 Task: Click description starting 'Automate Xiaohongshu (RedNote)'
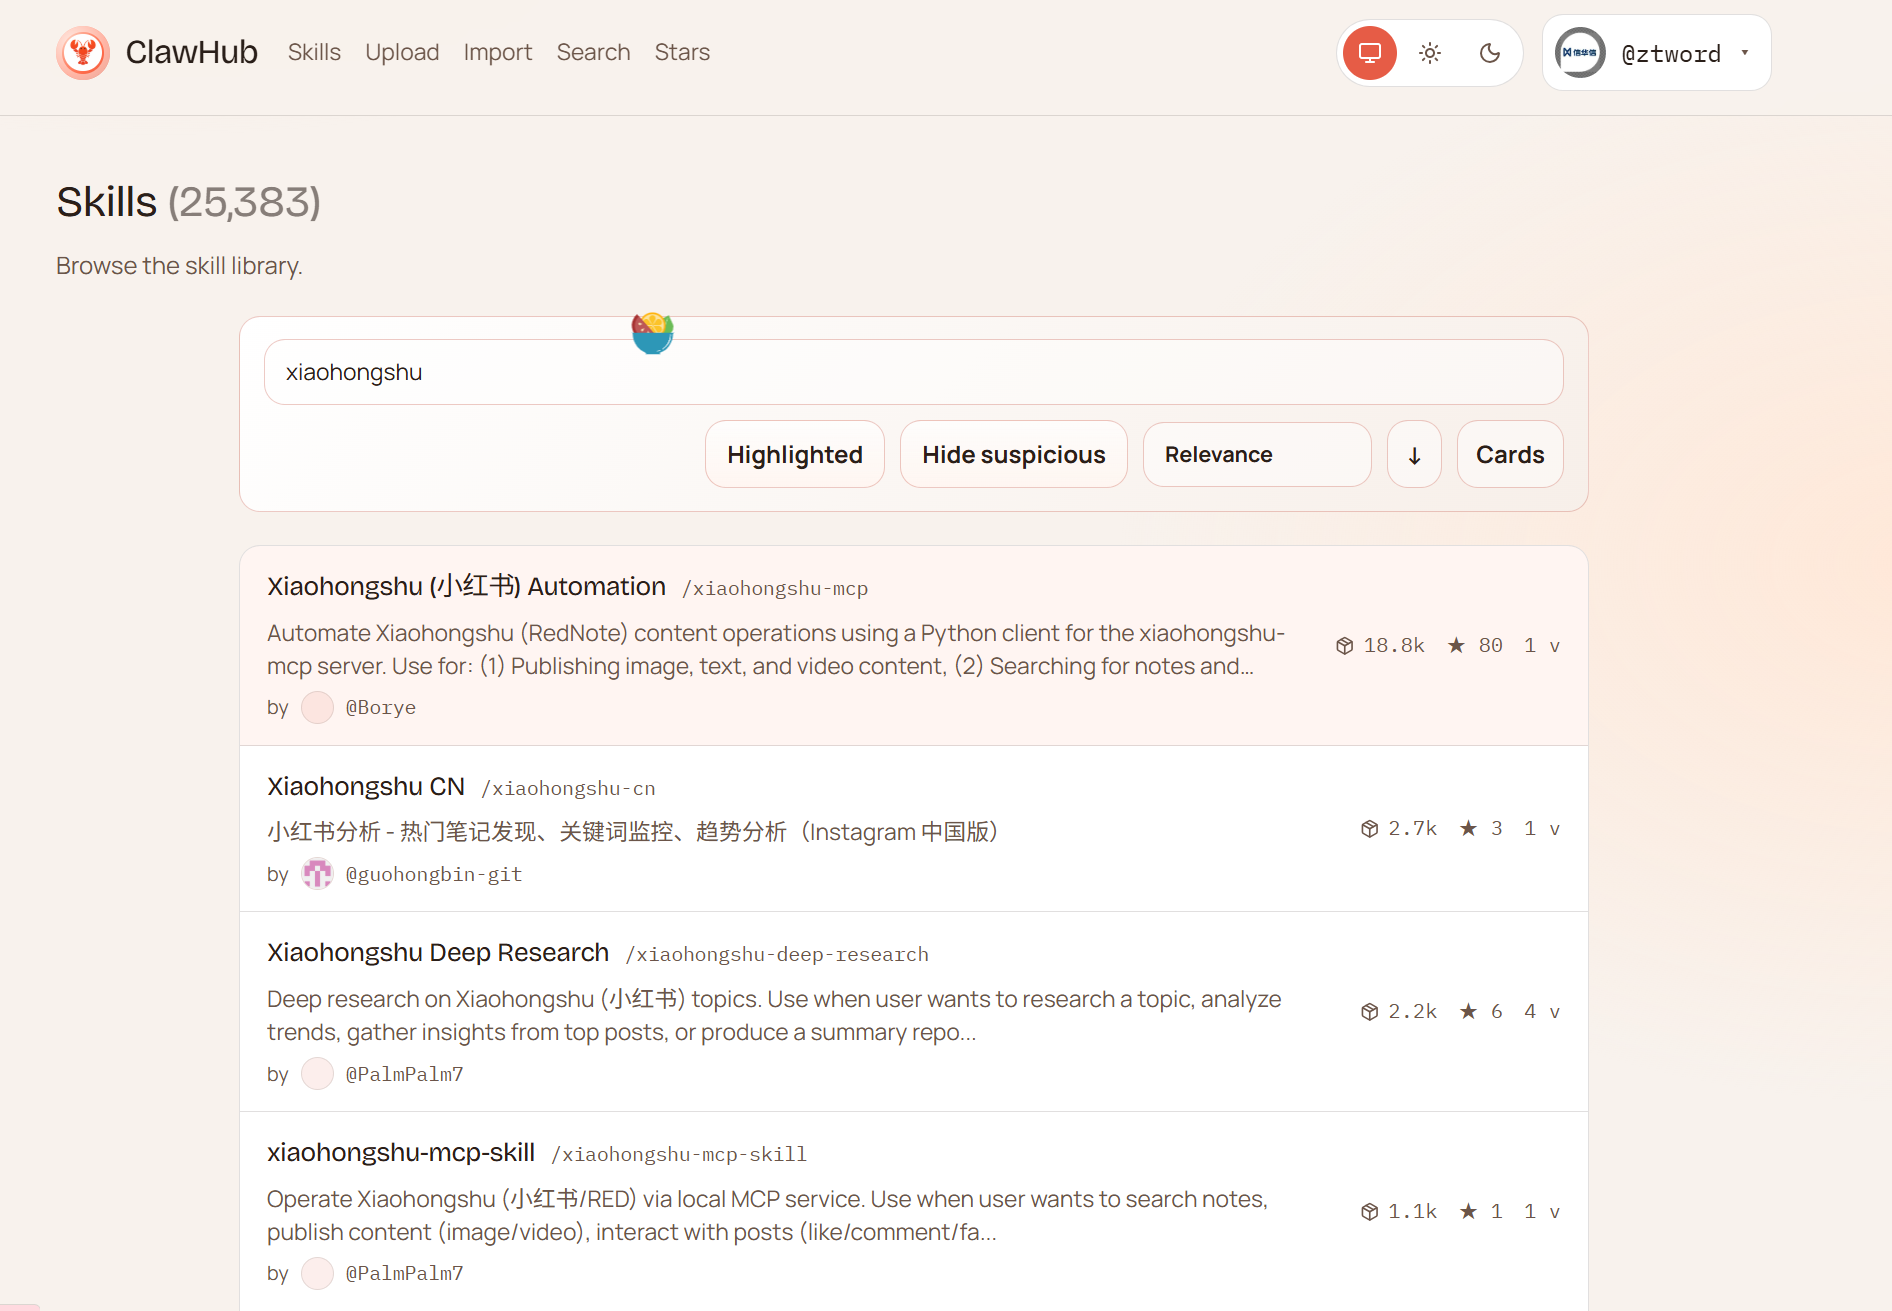776,650
